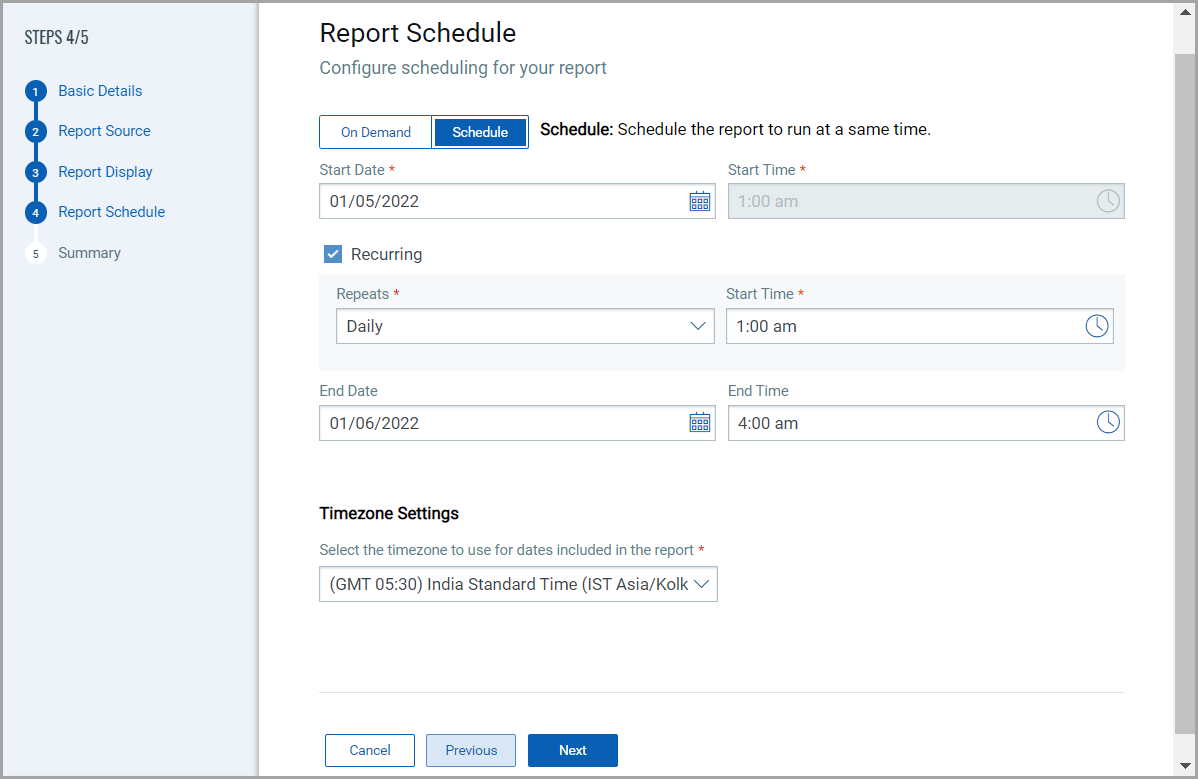The height and width of the screenshot is (779, 1198).
Task: Select the Schedule toggle option
Action: click(480, 132)
